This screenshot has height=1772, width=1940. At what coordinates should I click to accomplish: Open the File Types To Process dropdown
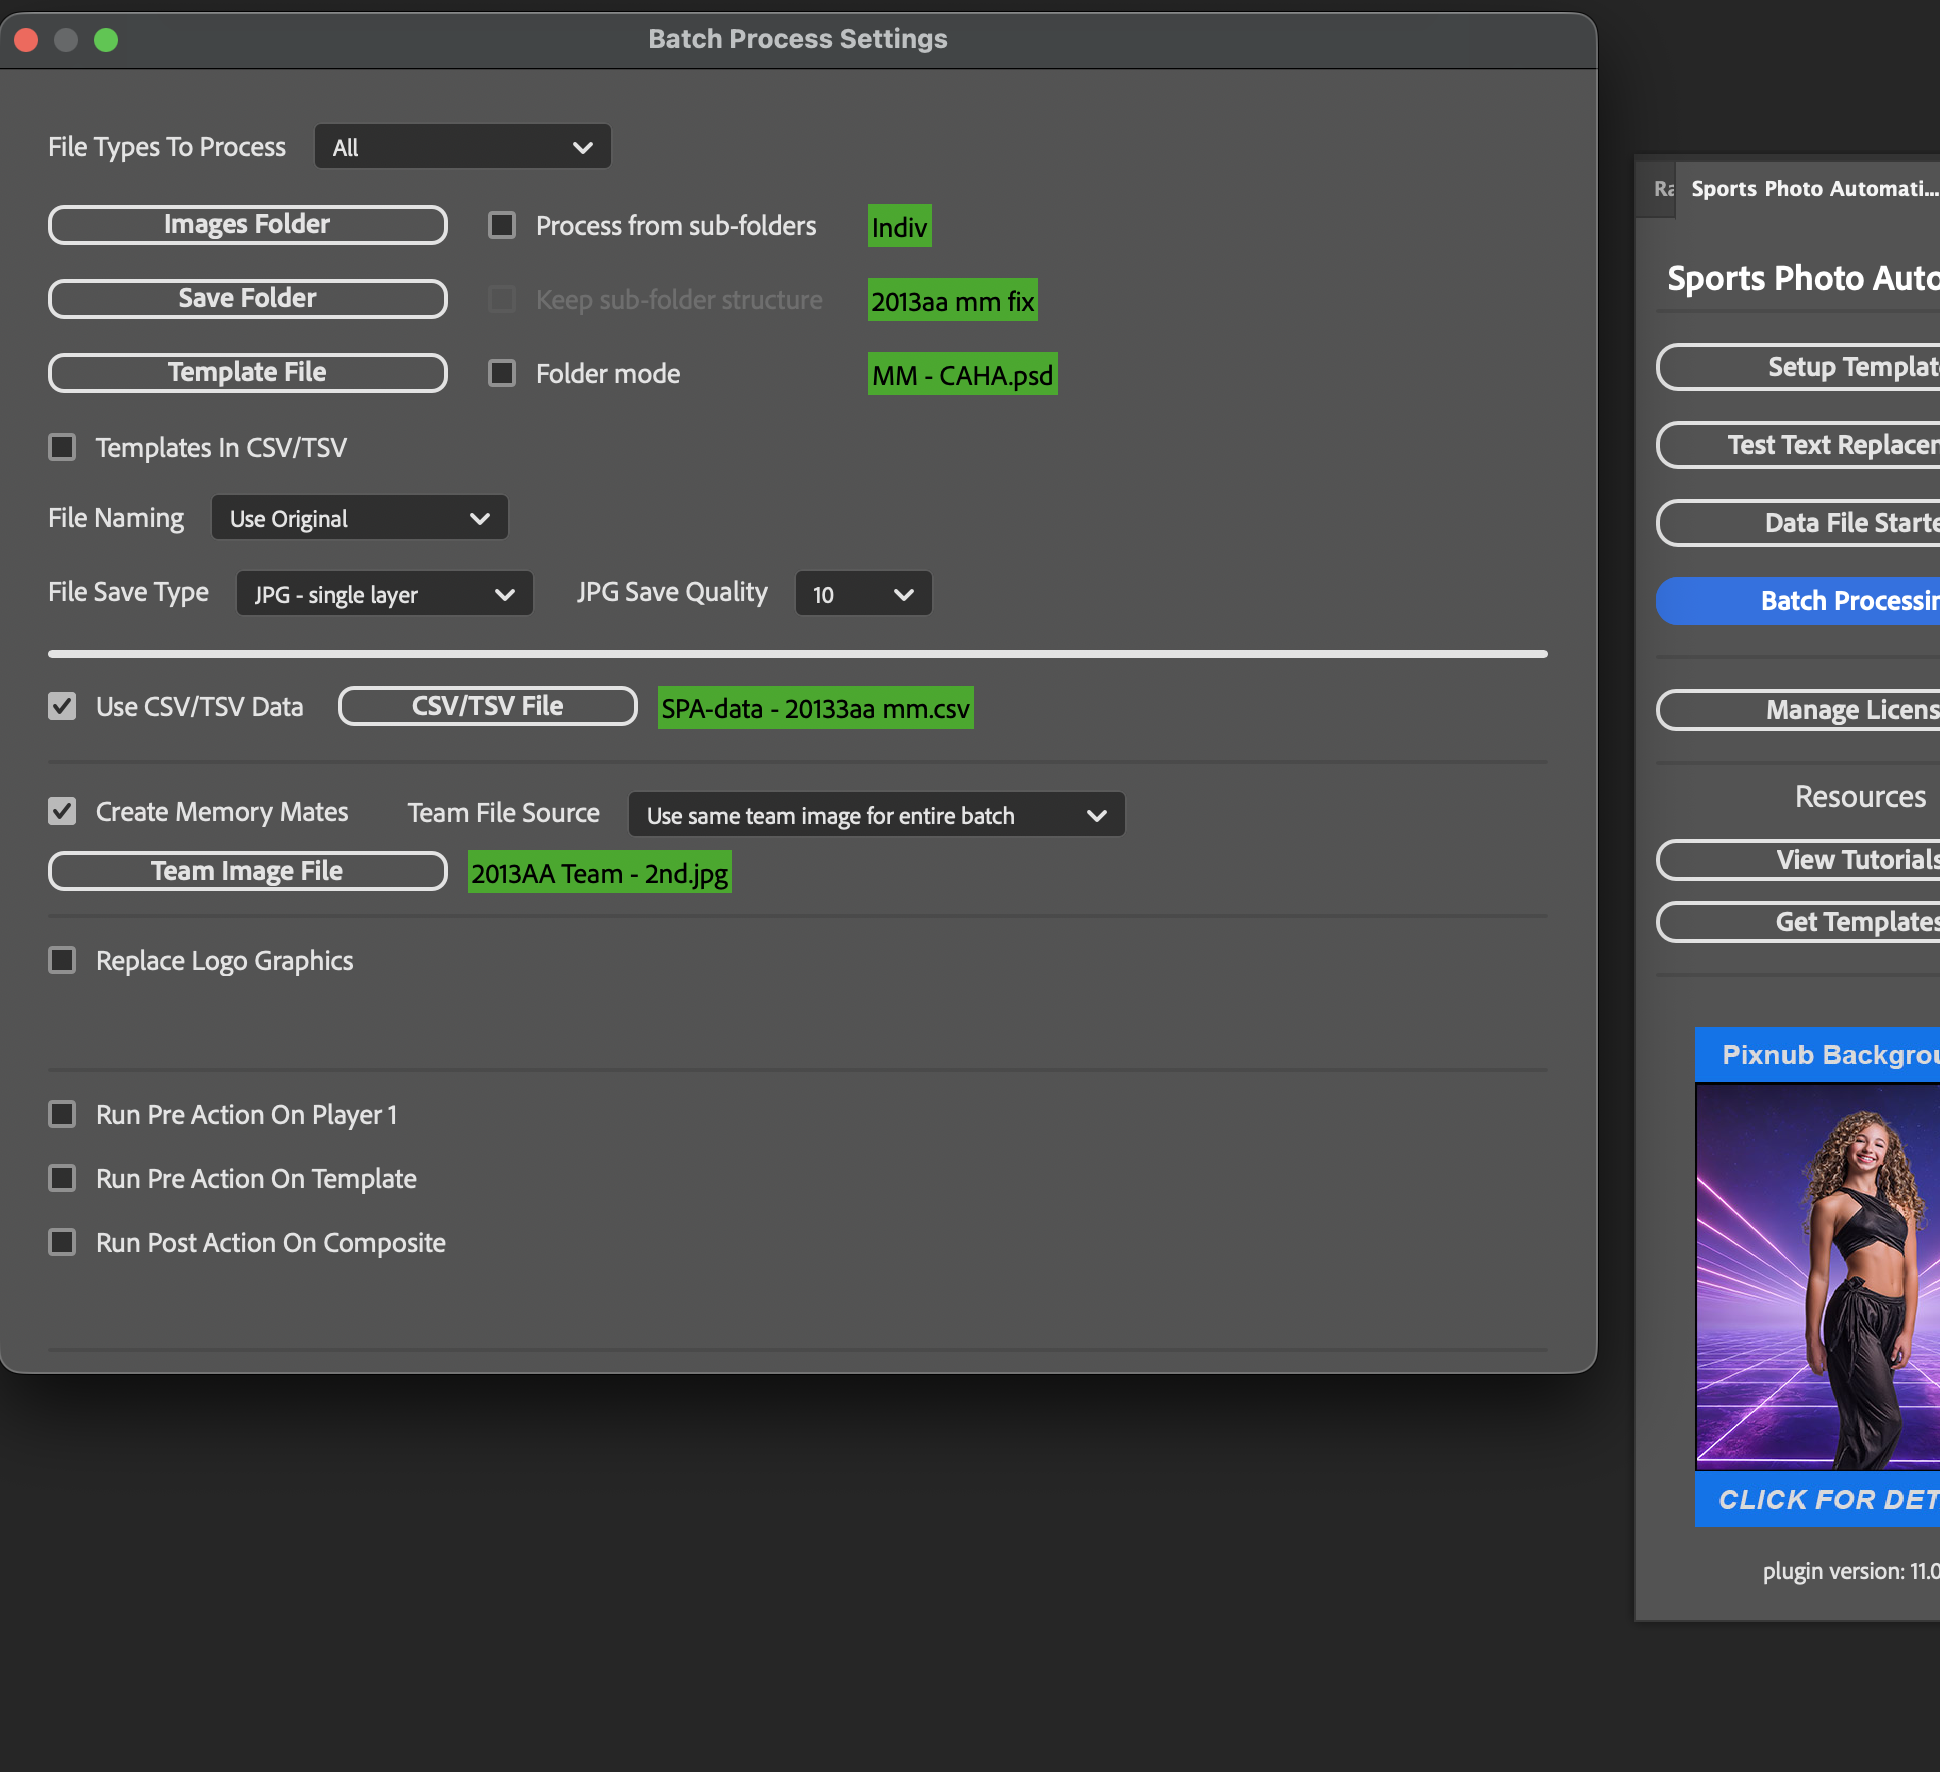point(462,147)
